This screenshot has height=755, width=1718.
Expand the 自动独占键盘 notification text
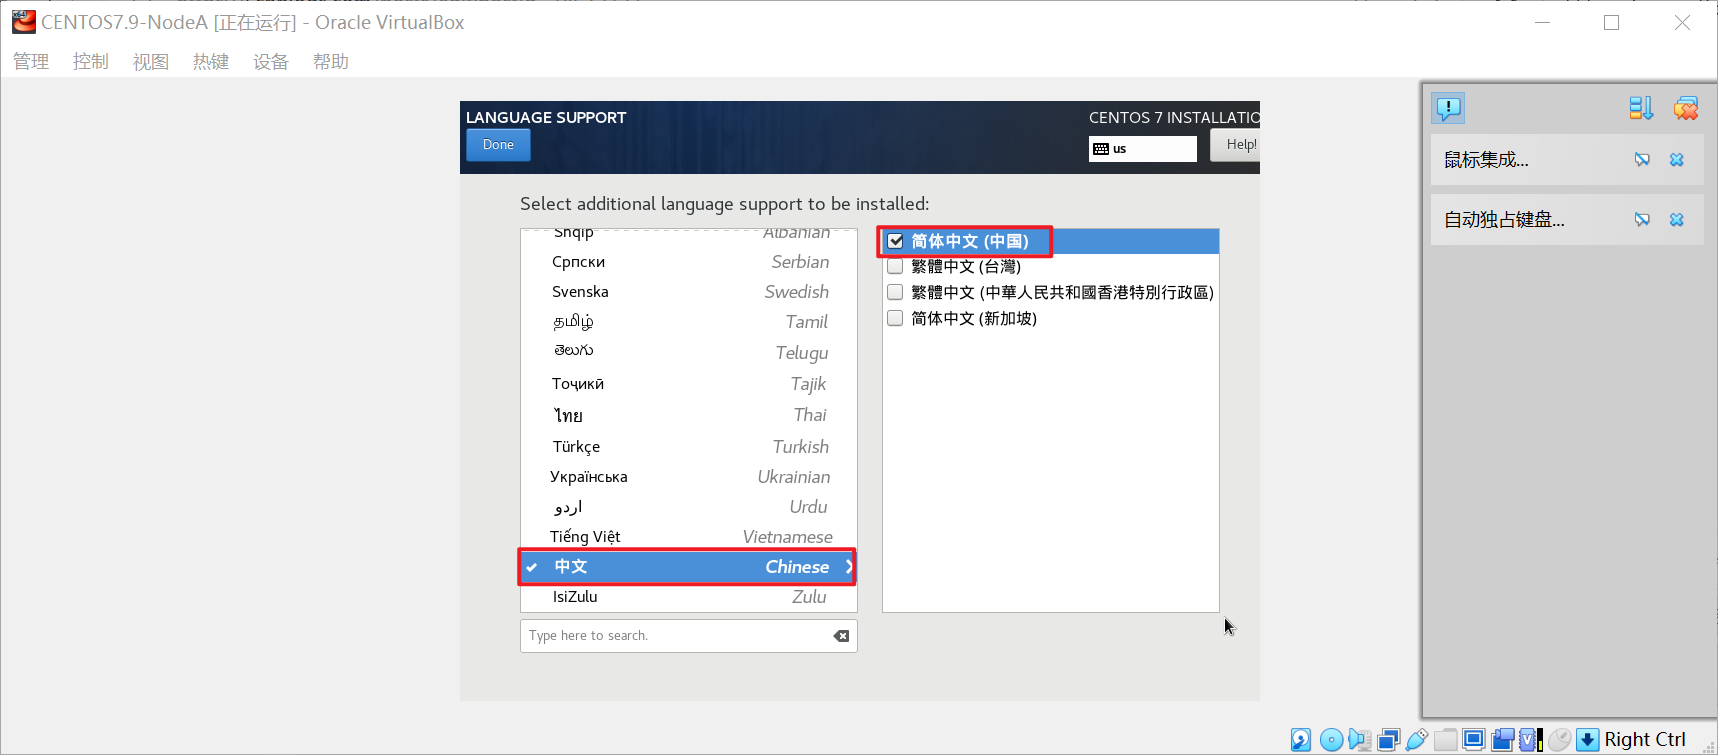click(1504, 220)
